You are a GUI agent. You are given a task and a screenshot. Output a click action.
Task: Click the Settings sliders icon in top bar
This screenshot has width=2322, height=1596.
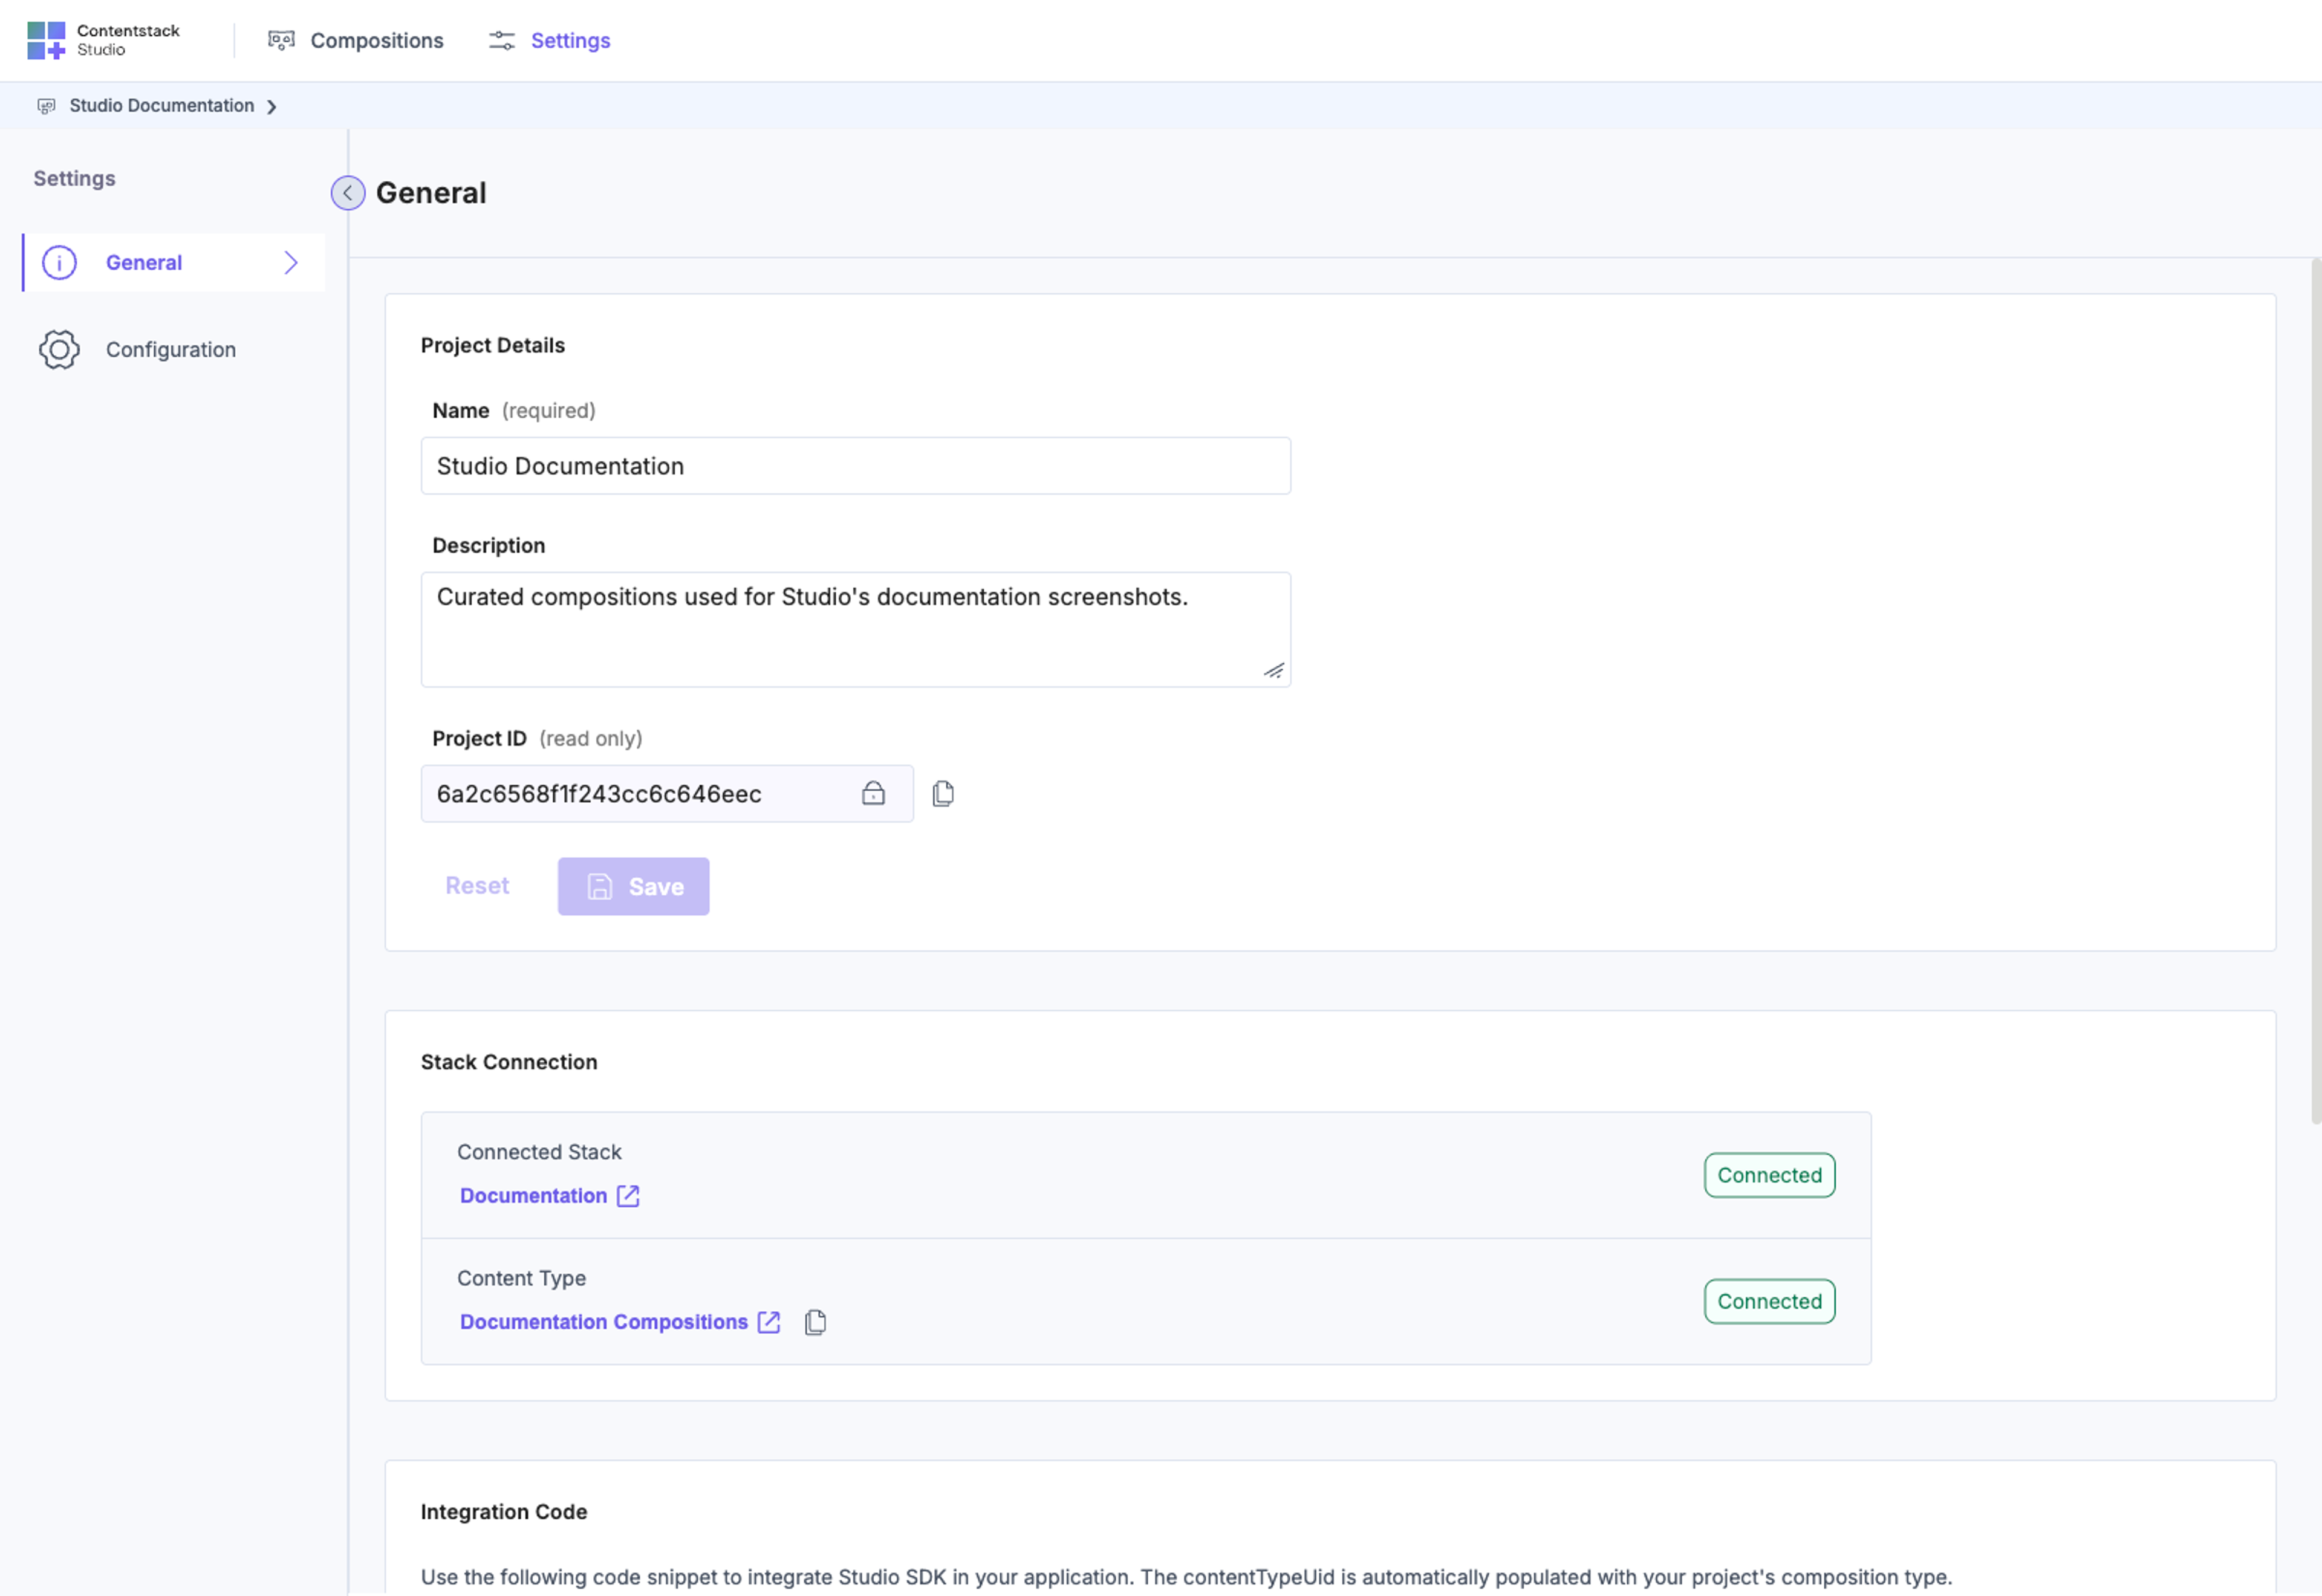coord(501,40)
